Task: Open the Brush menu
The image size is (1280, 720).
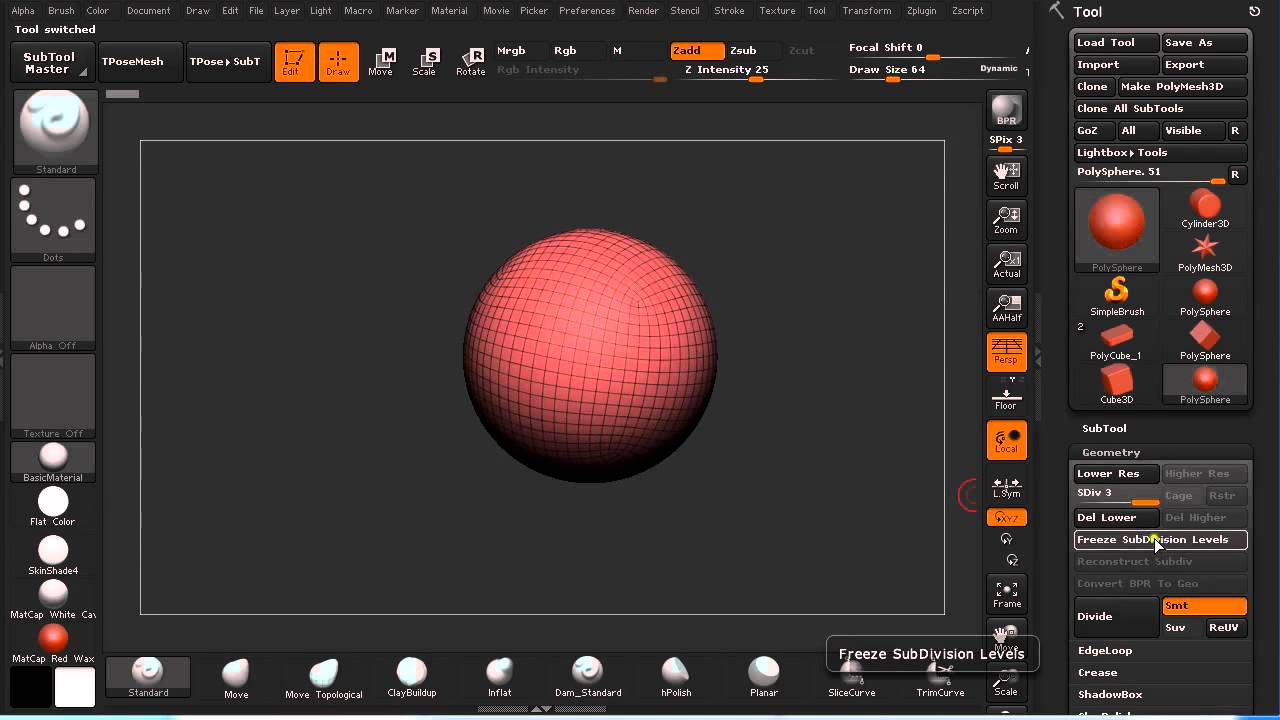Action: (x=61, y=10)
